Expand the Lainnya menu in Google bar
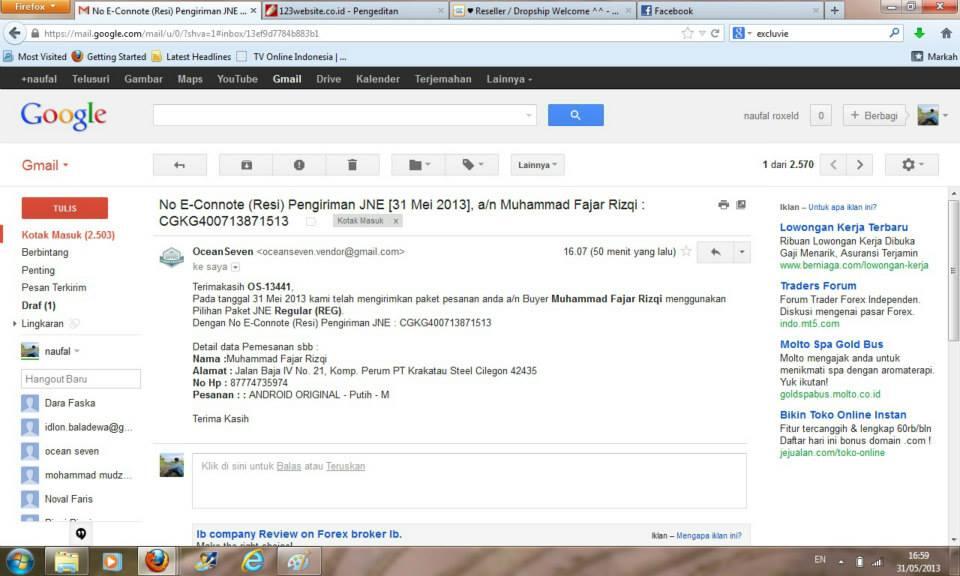Image resolution: width=960 pixels, height=576 pixels. tap(509, 79)
